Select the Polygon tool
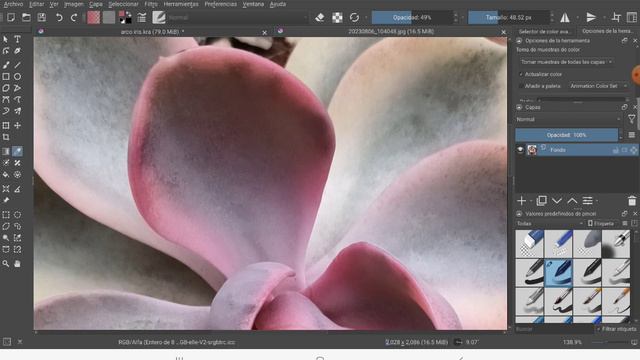640x360 pixels. (x=6, y=88)
